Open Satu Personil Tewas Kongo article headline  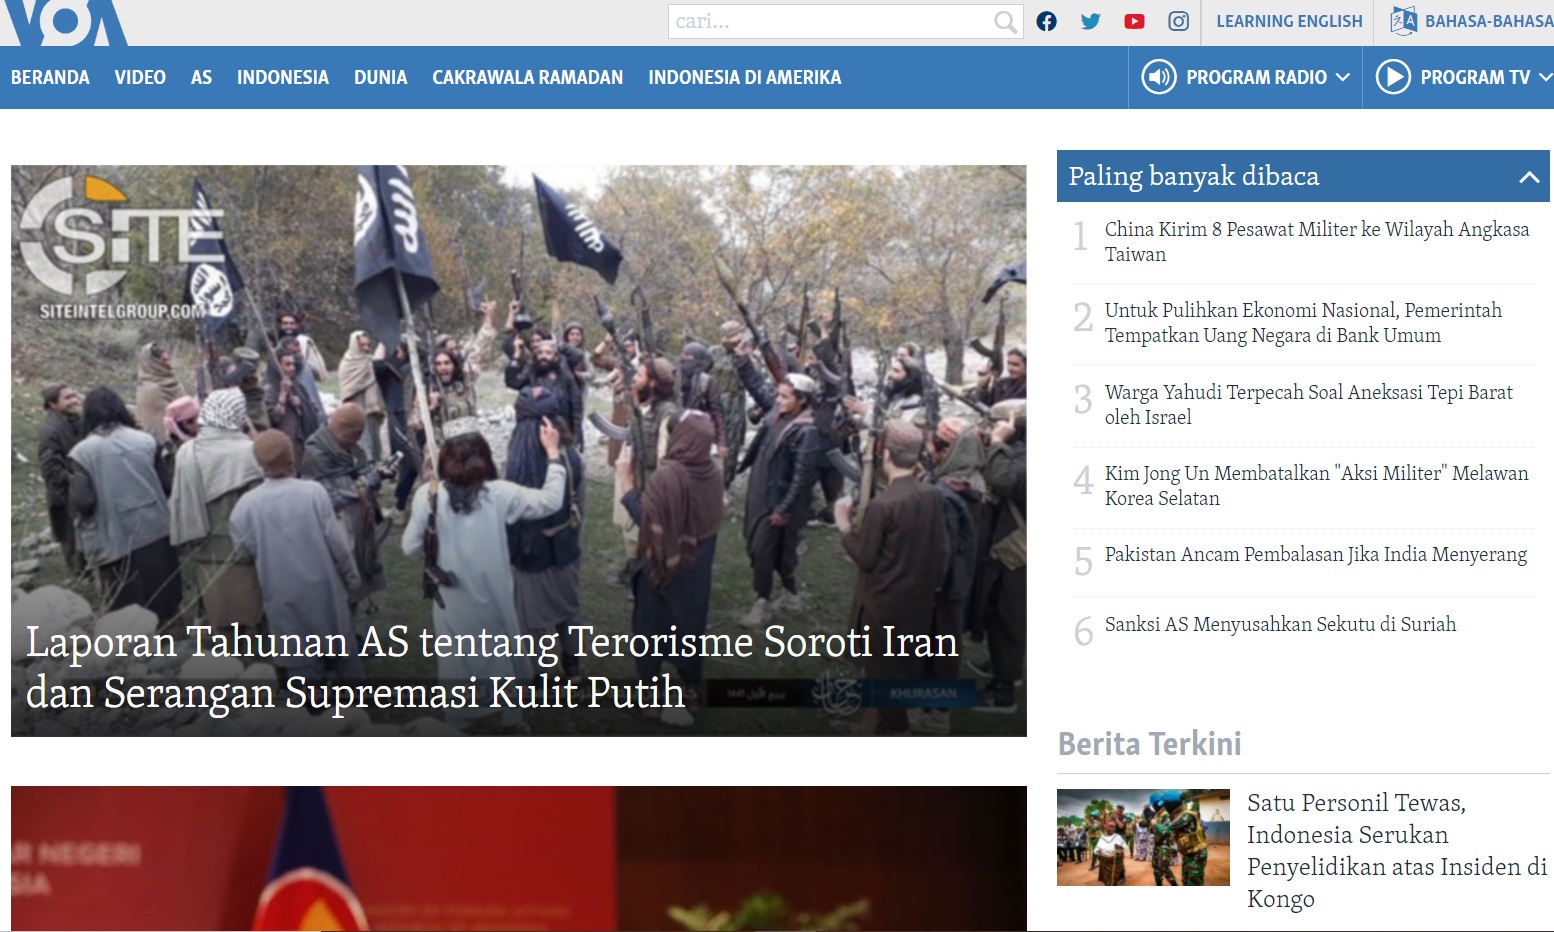click(1396, 850)
